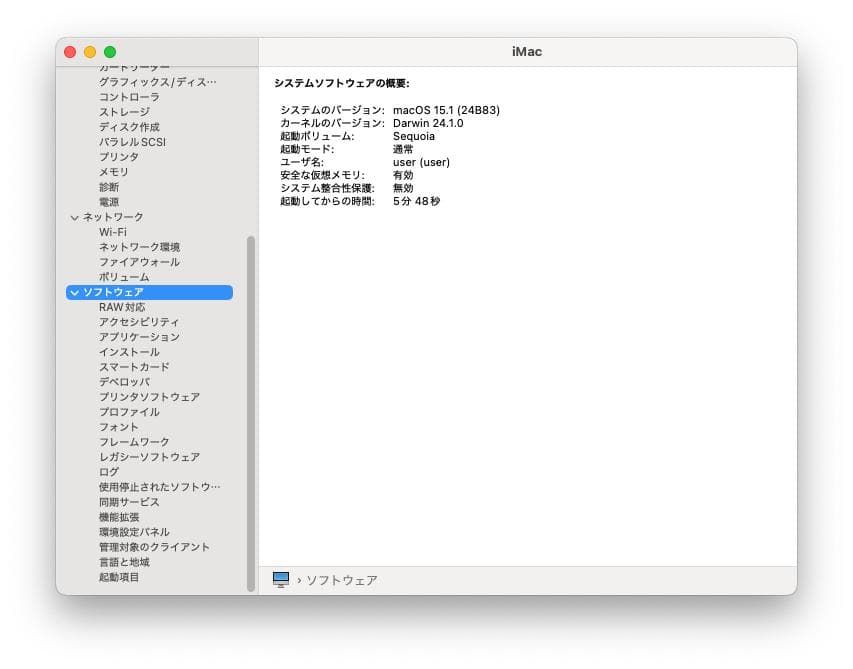Select 管理対象のクライアント in sidebar

154,547
